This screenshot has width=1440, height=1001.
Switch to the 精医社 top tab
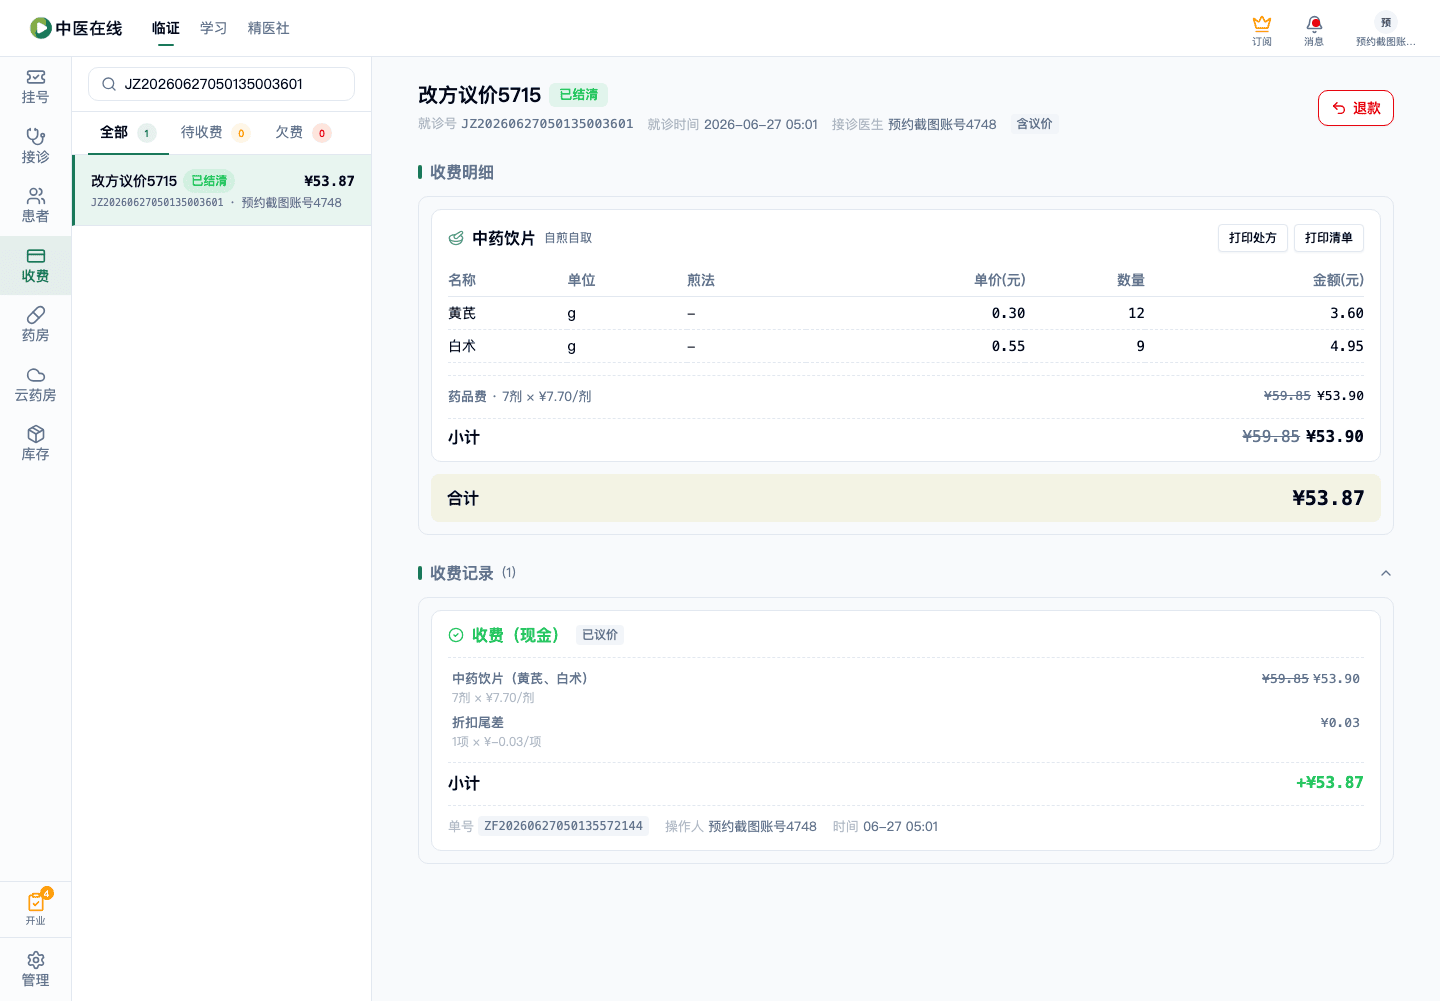(268, 28)
